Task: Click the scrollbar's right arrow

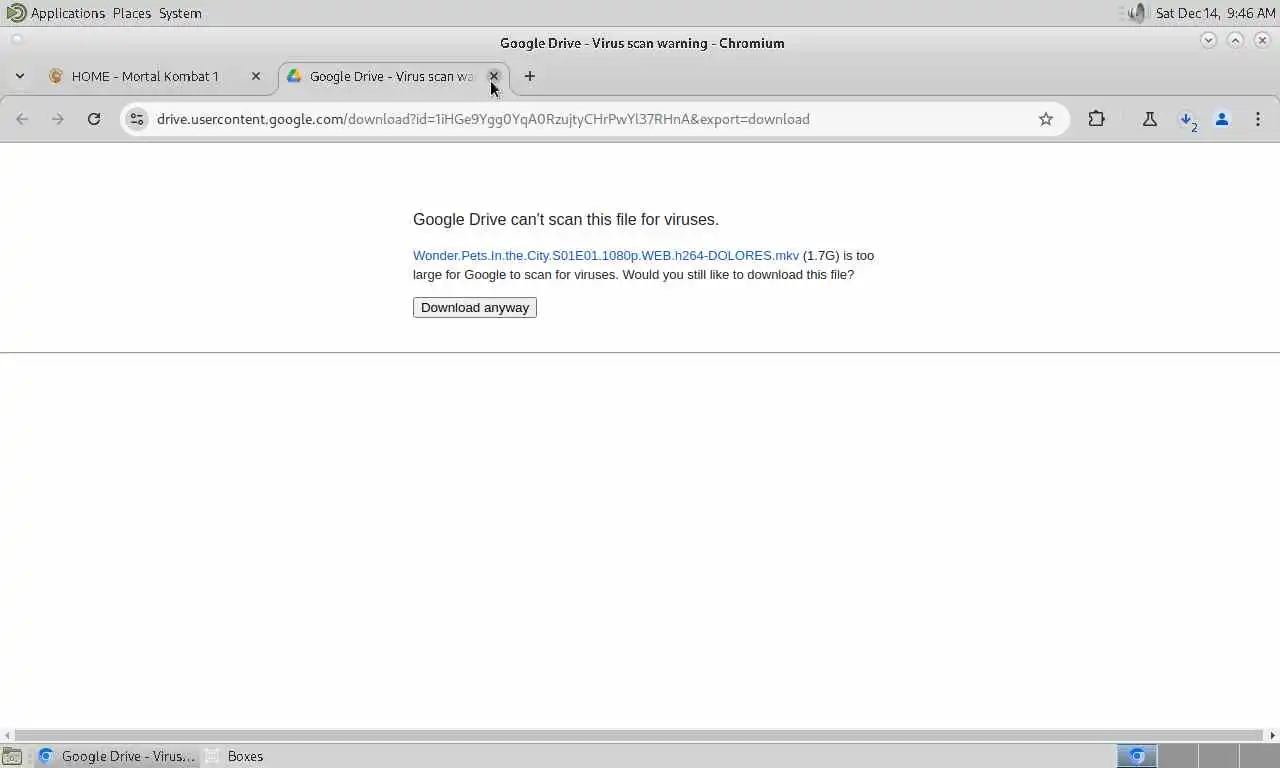Action: coord(1272,735)
